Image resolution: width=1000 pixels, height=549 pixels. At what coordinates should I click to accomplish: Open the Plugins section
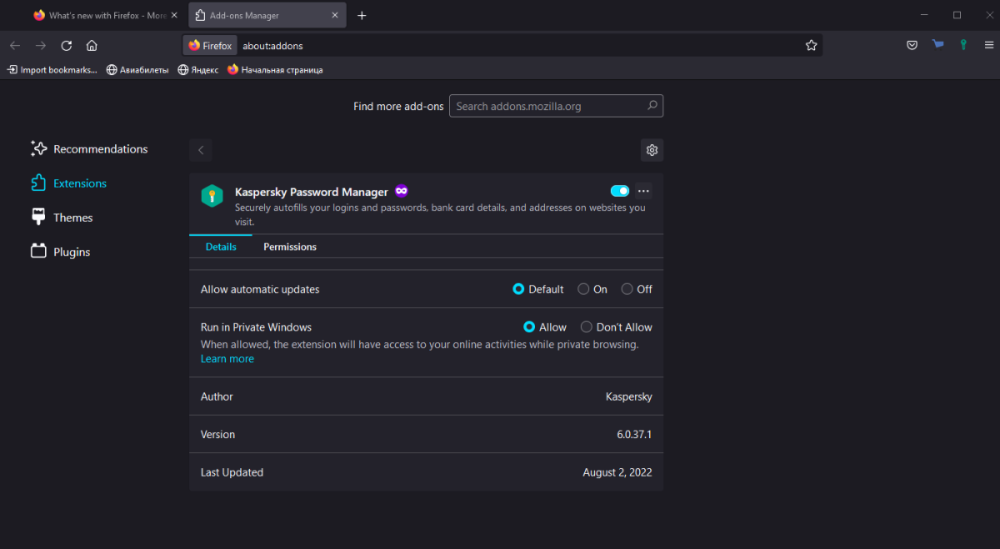pos(71,252)
